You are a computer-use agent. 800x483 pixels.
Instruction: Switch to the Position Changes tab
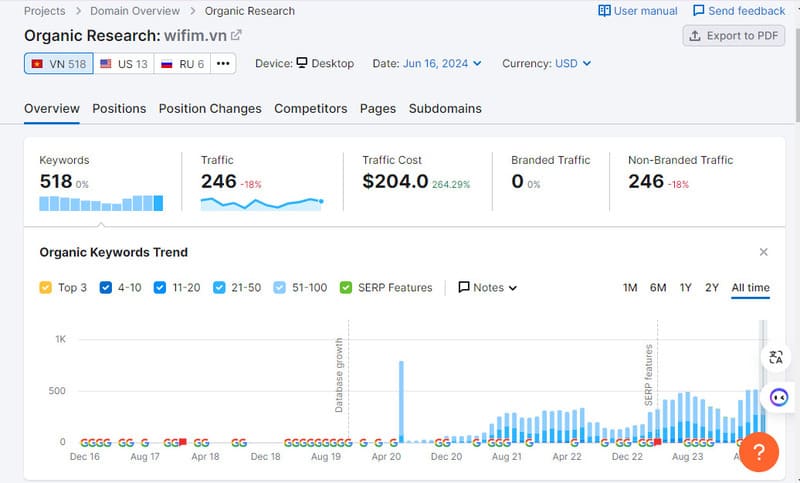click(210, 108)
